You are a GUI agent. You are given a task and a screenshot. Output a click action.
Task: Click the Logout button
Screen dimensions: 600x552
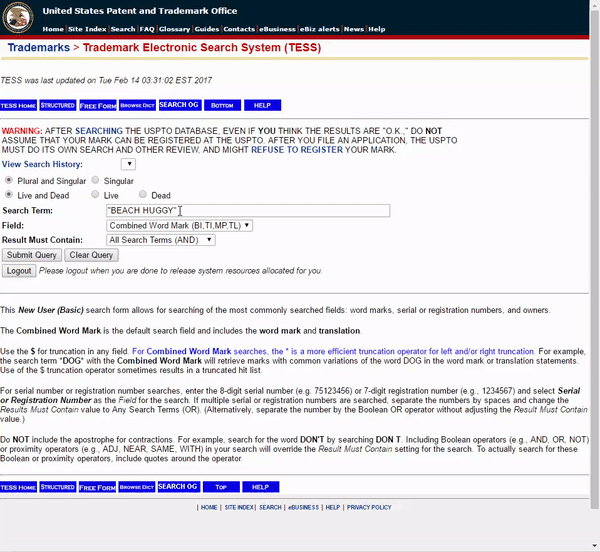pos(19,271)
